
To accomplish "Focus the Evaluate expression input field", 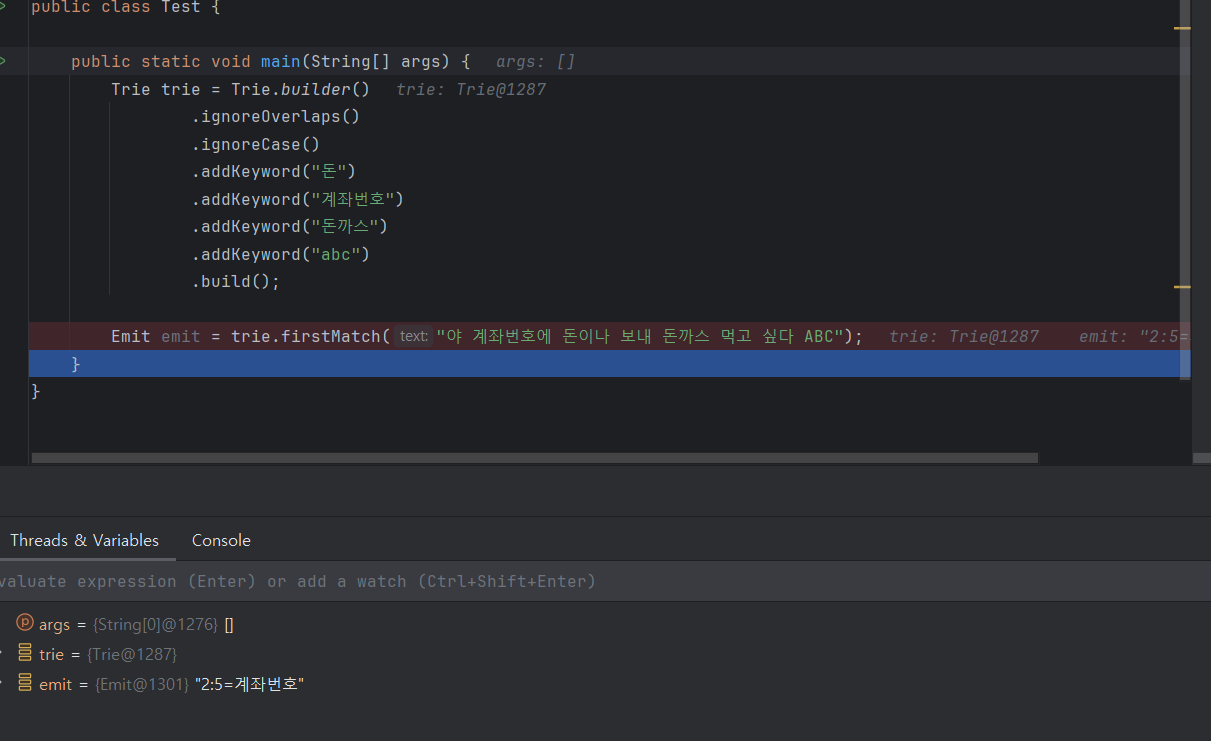I will 605,581.
